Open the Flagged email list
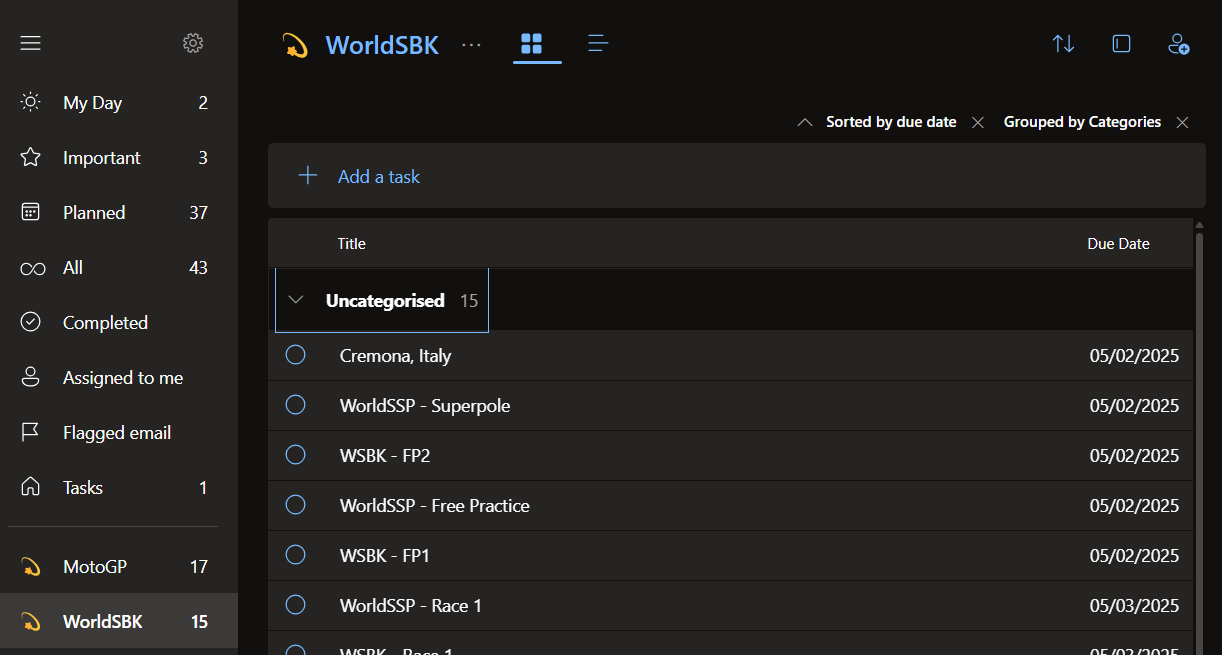Image resolution: width=1222 pixels, height=655 pixels. point(116,432)
